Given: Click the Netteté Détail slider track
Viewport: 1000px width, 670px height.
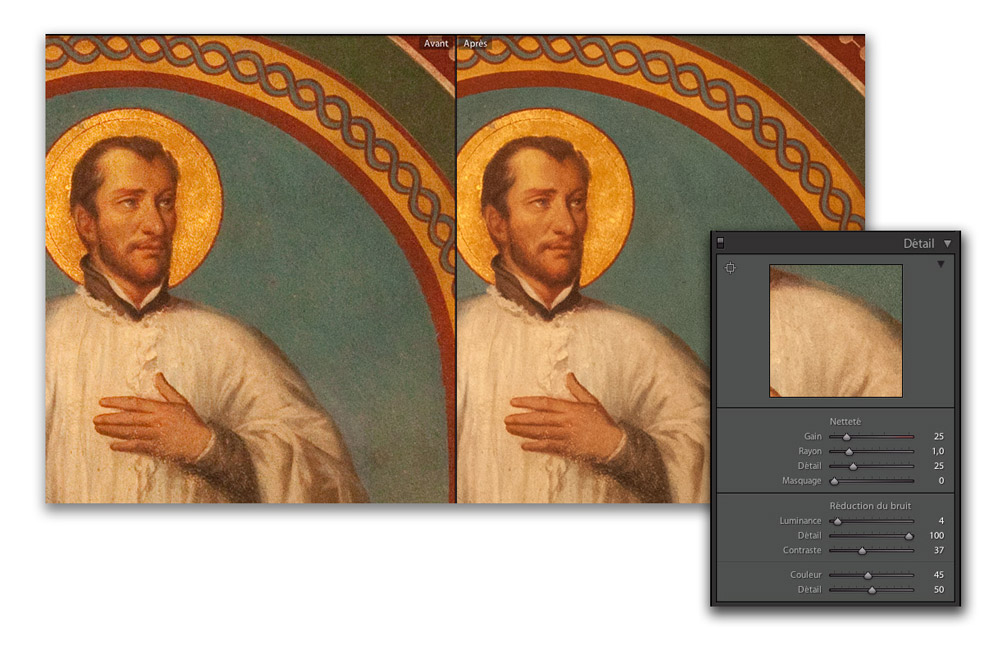Looking at the screenshot, I should point(871,466).
